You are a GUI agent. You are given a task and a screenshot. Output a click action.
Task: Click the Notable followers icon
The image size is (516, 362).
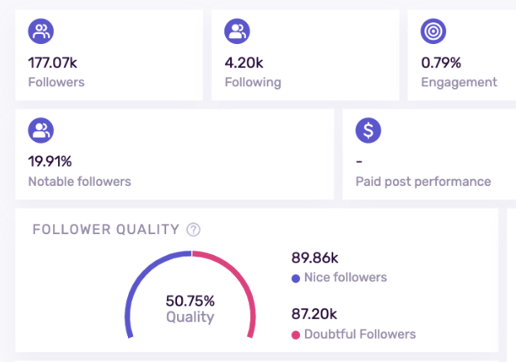pos(41,130)
